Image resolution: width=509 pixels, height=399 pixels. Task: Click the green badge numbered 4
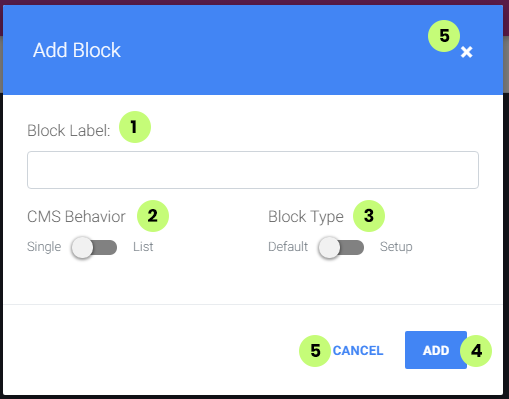pyautogui.click(x=476, y=351)
